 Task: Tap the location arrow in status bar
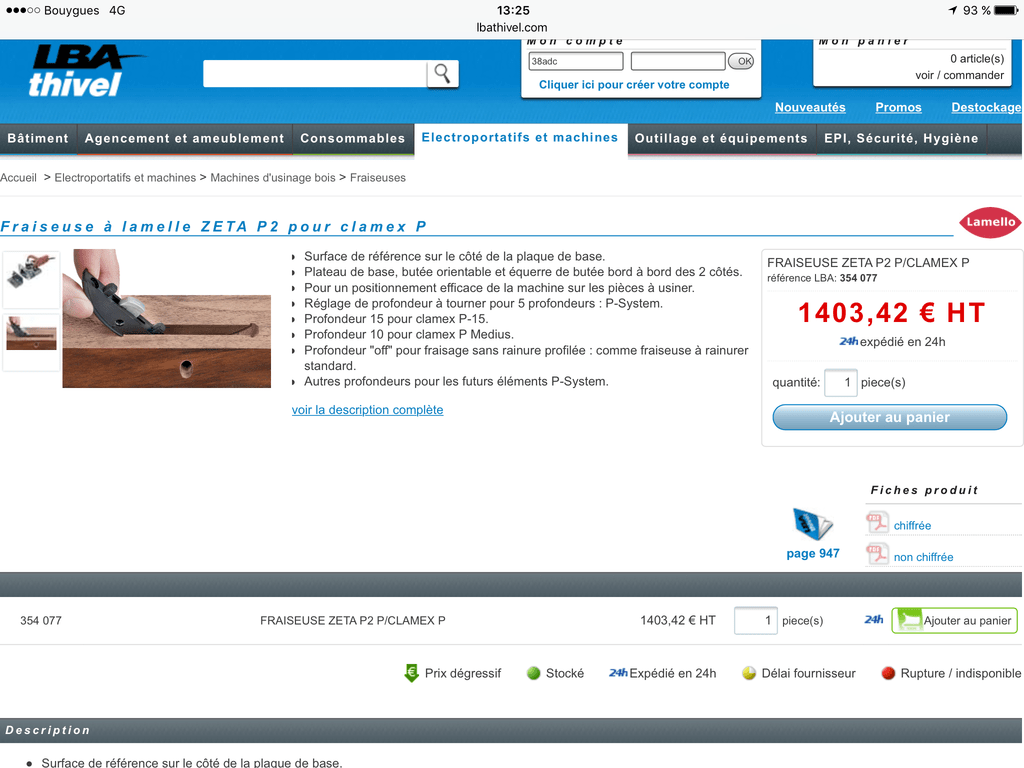coord(953,10)
